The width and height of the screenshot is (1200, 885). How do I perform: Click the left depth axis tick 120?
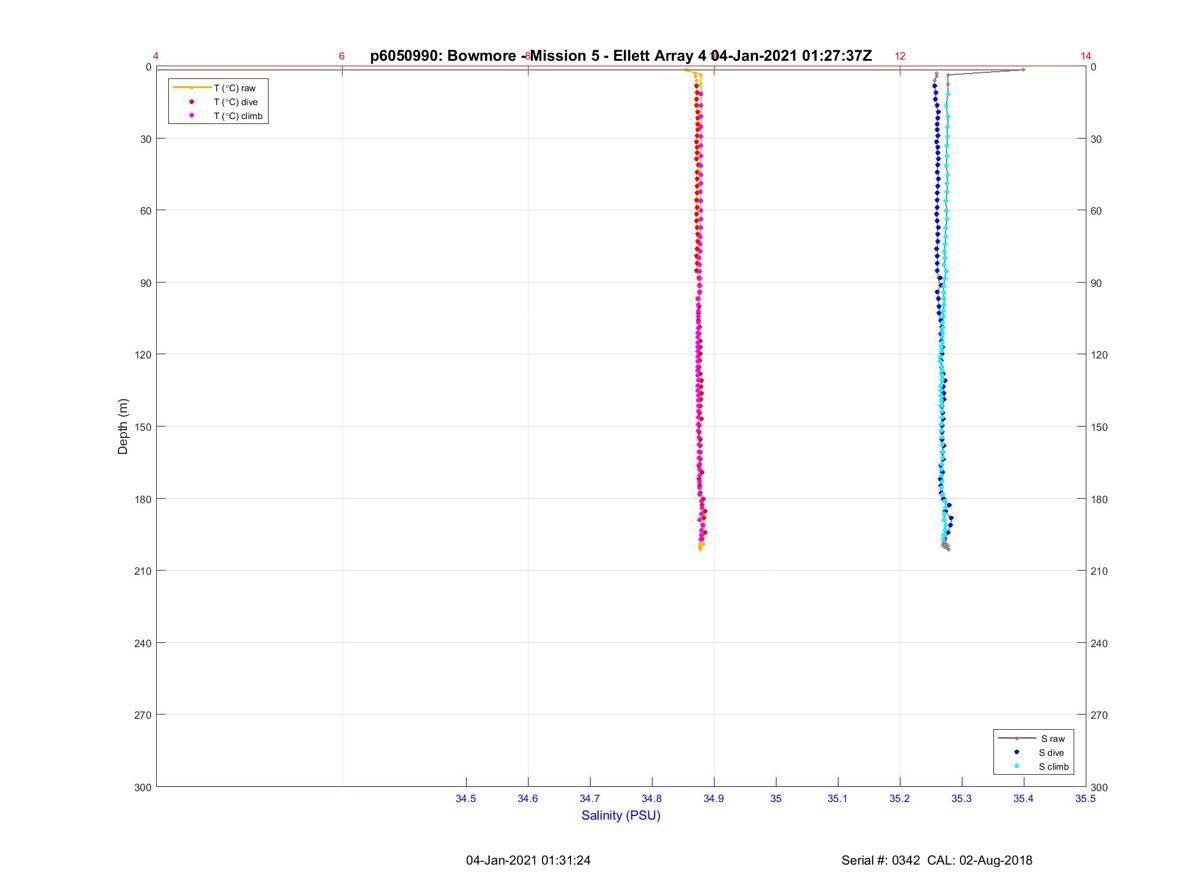(x=142, y=355)
